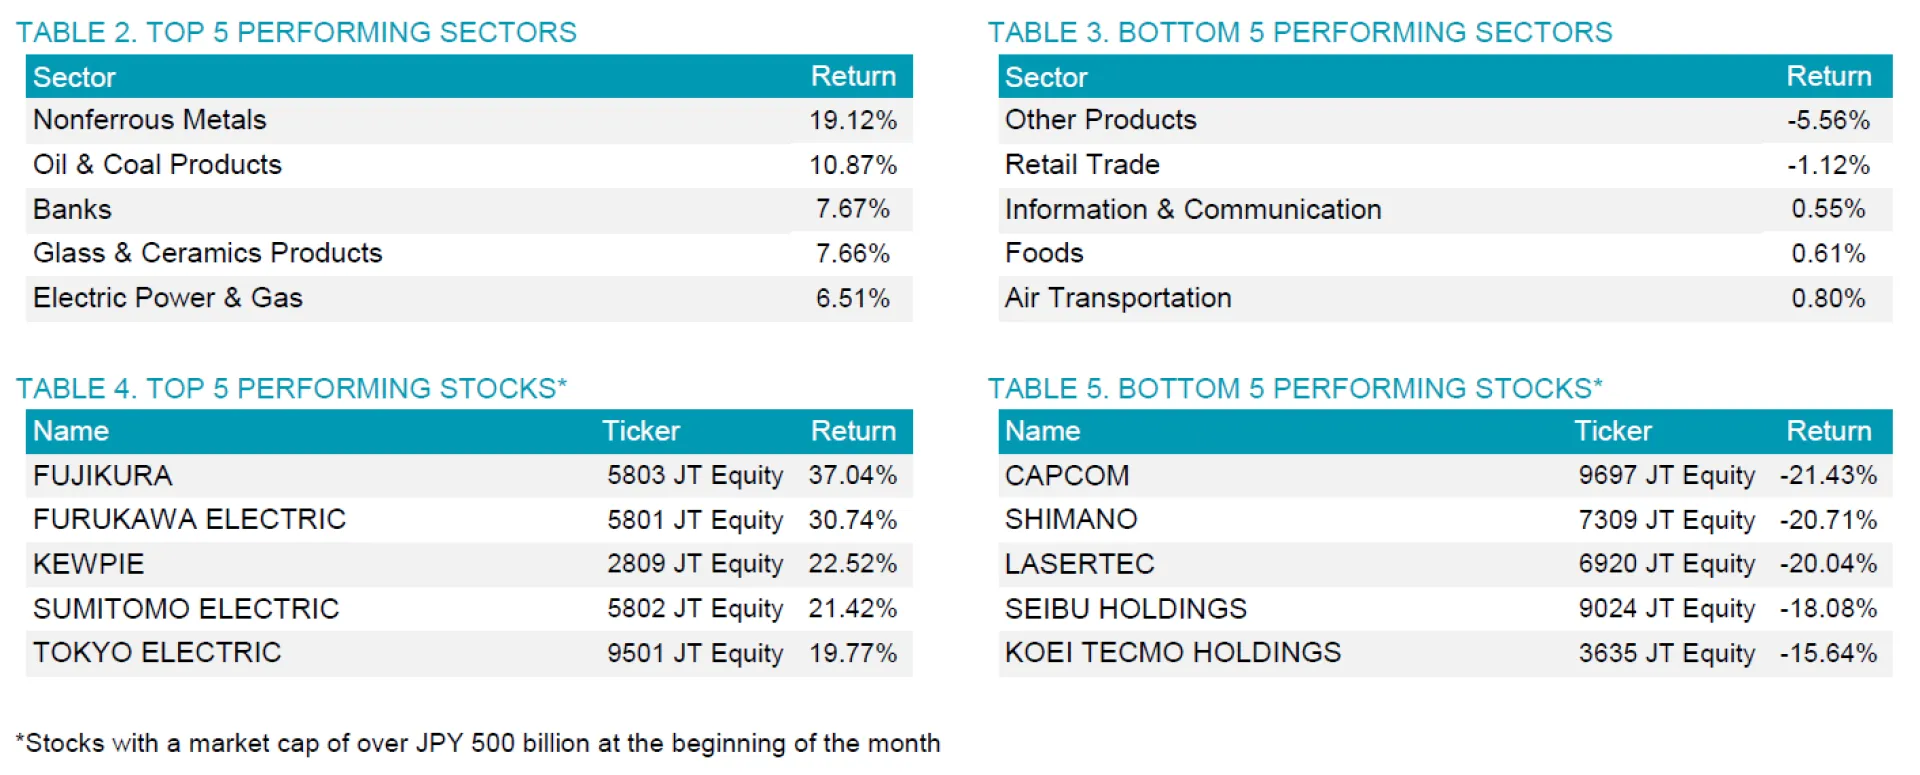Select the Banks sector cell
Viewport: 1920px width, 775px height.
tap(72, 209)
